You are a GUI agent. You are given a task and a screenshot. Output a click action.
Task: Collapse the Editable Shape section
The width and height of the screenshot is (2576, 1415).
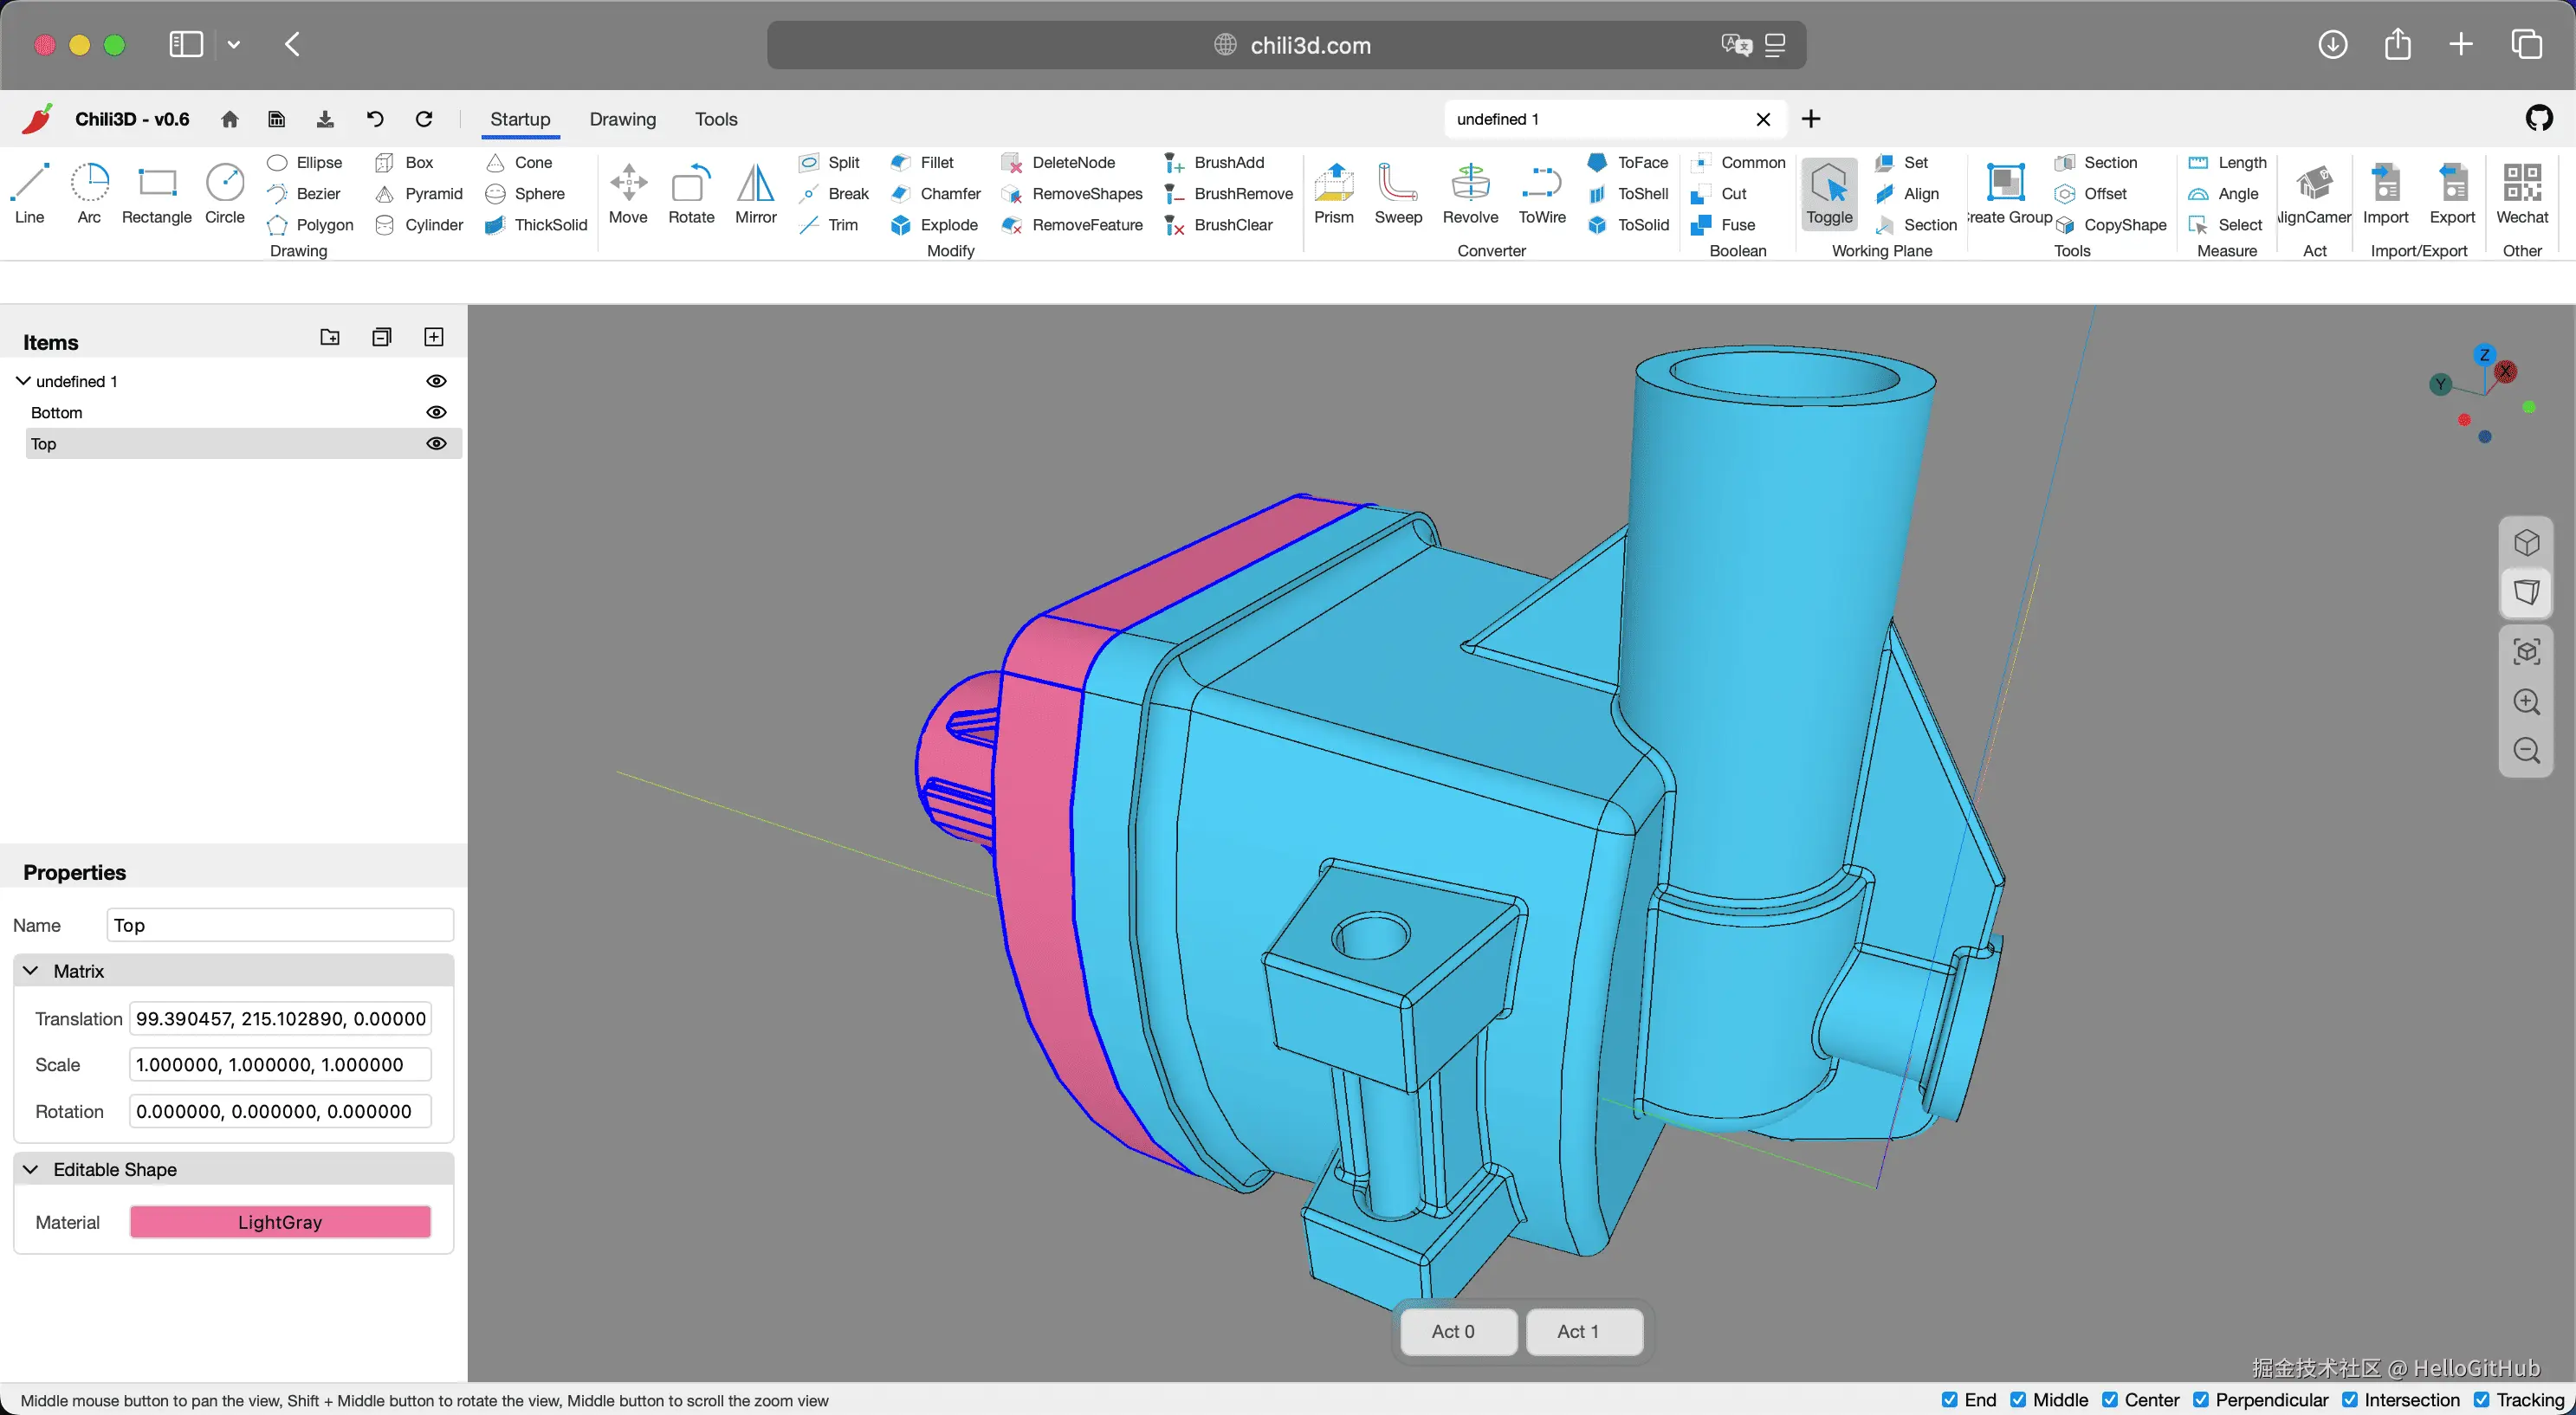click(31, 1169)
